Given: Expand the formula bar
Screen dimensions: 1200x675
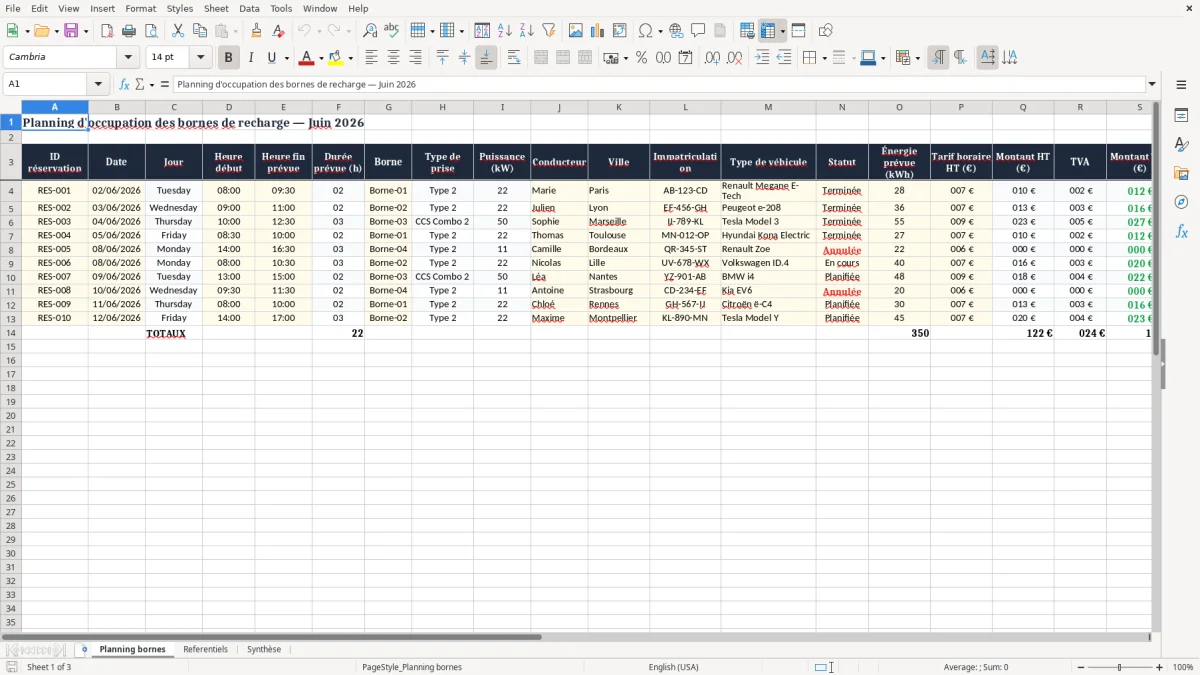Looking at the screenshot, I should click(1152, 84).
